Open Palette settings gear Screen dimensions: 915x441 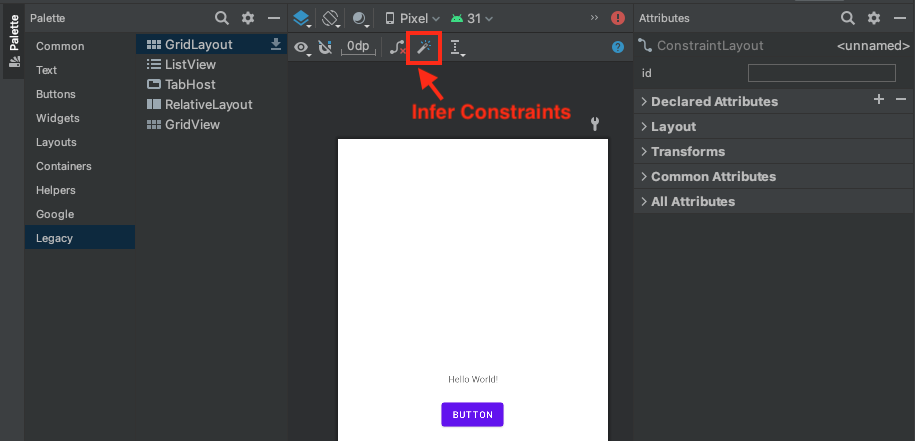point(248,18)
